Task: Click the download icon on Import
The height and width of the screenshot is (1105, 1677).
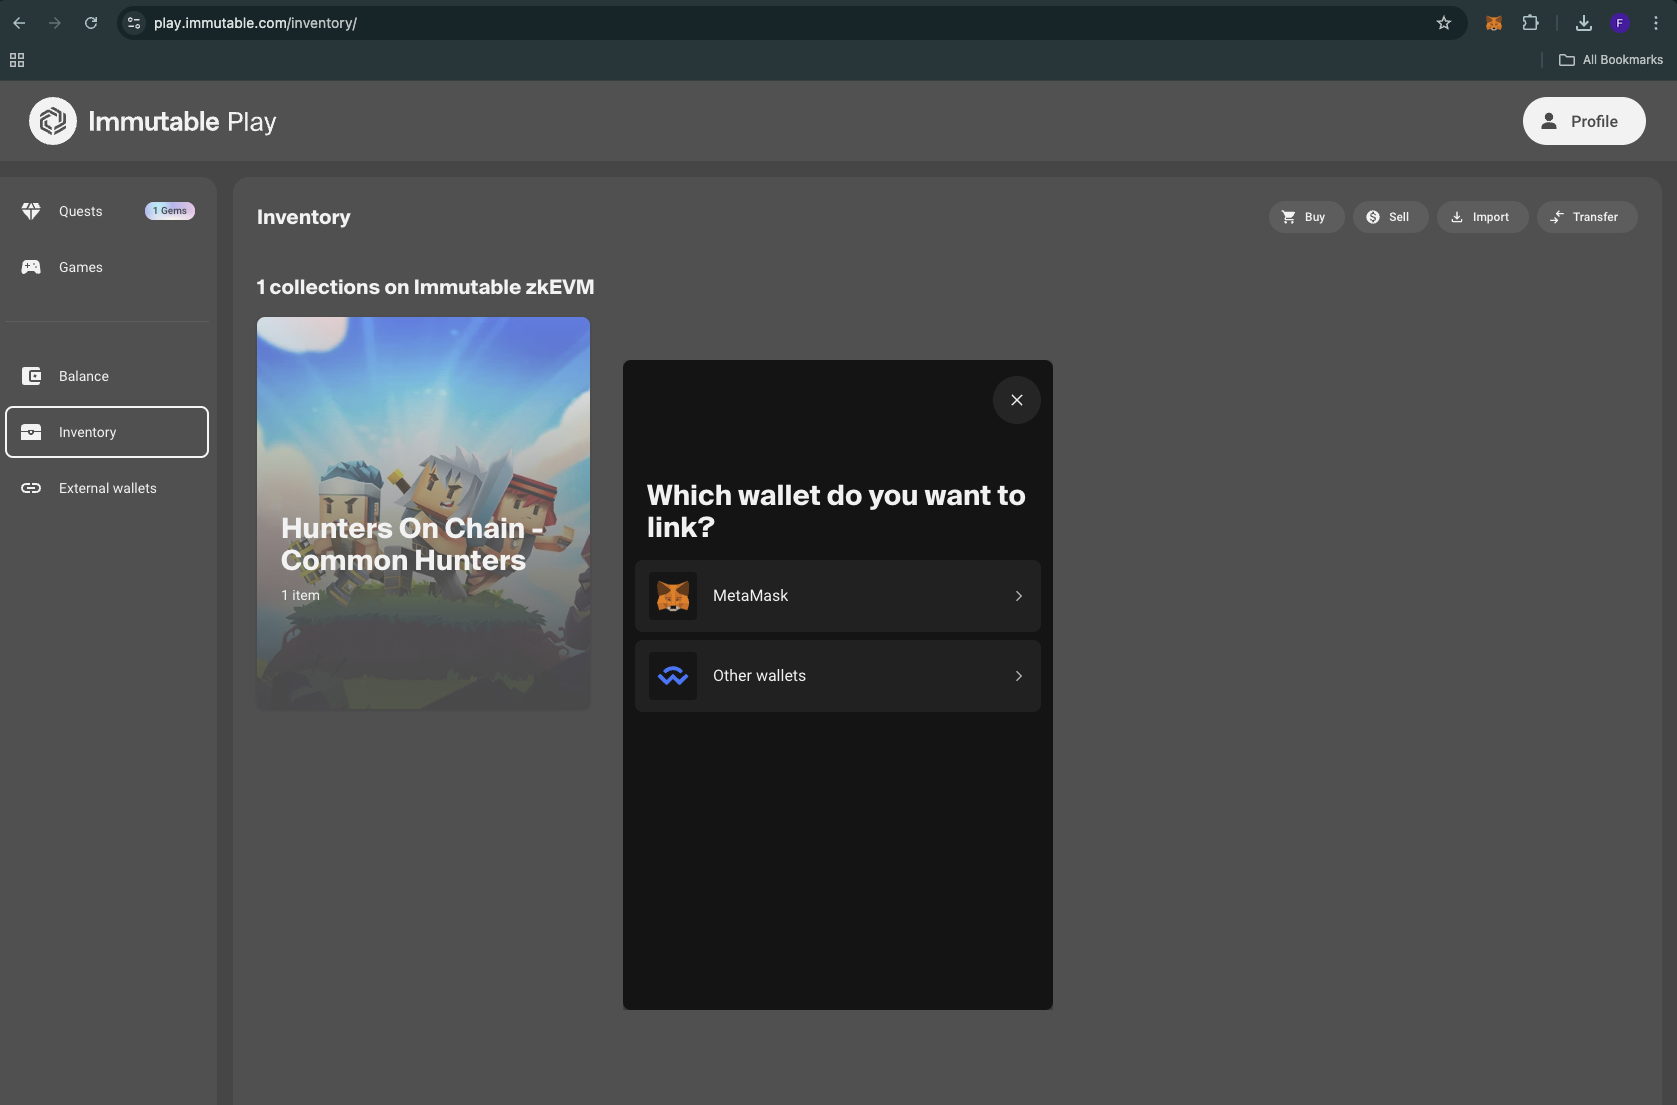Action: click(x=1457, y=217)
